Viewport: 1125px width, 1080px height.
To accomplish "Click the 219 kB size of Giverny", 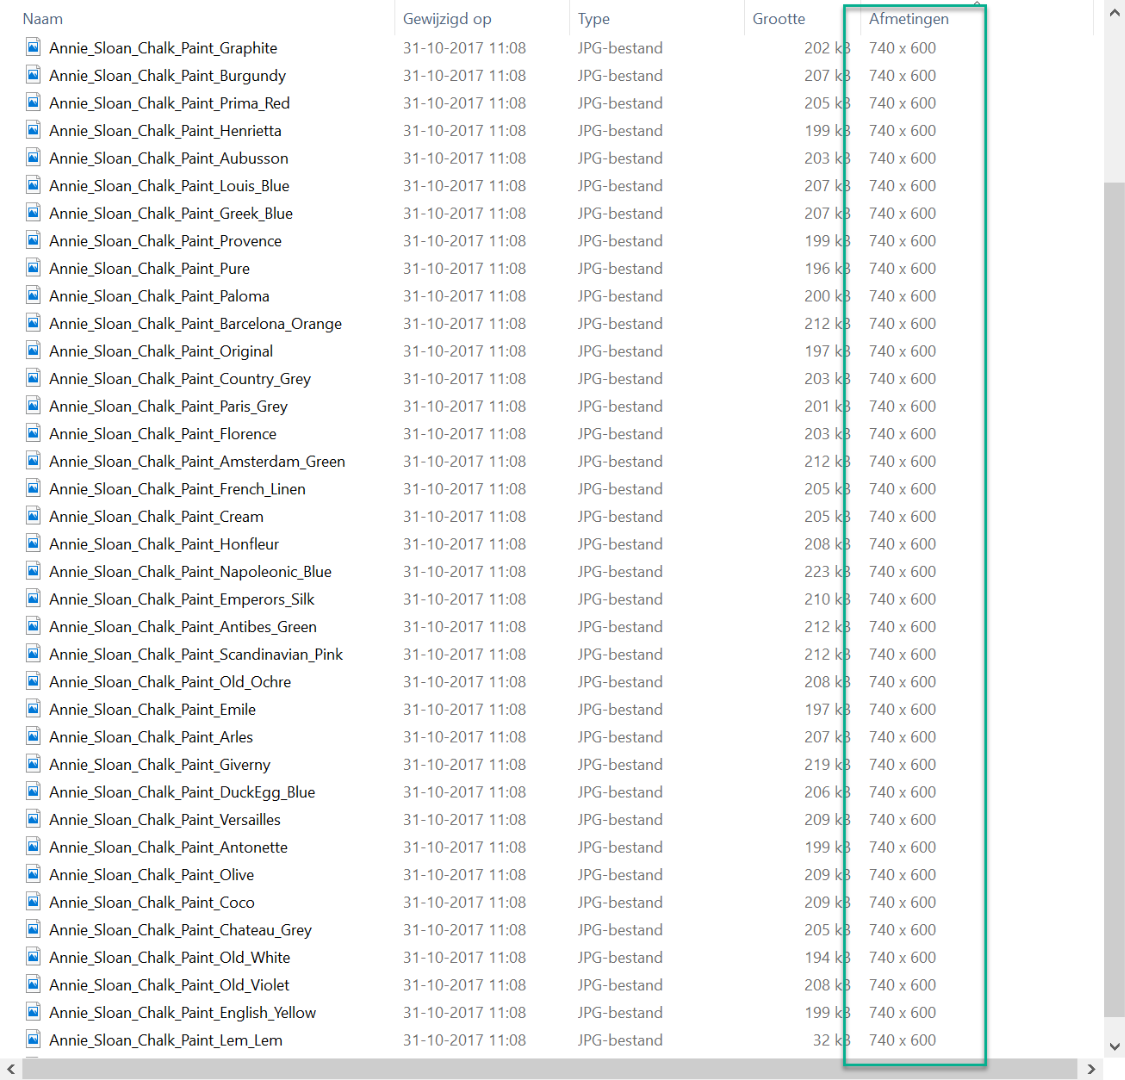I will click(827, 765).
